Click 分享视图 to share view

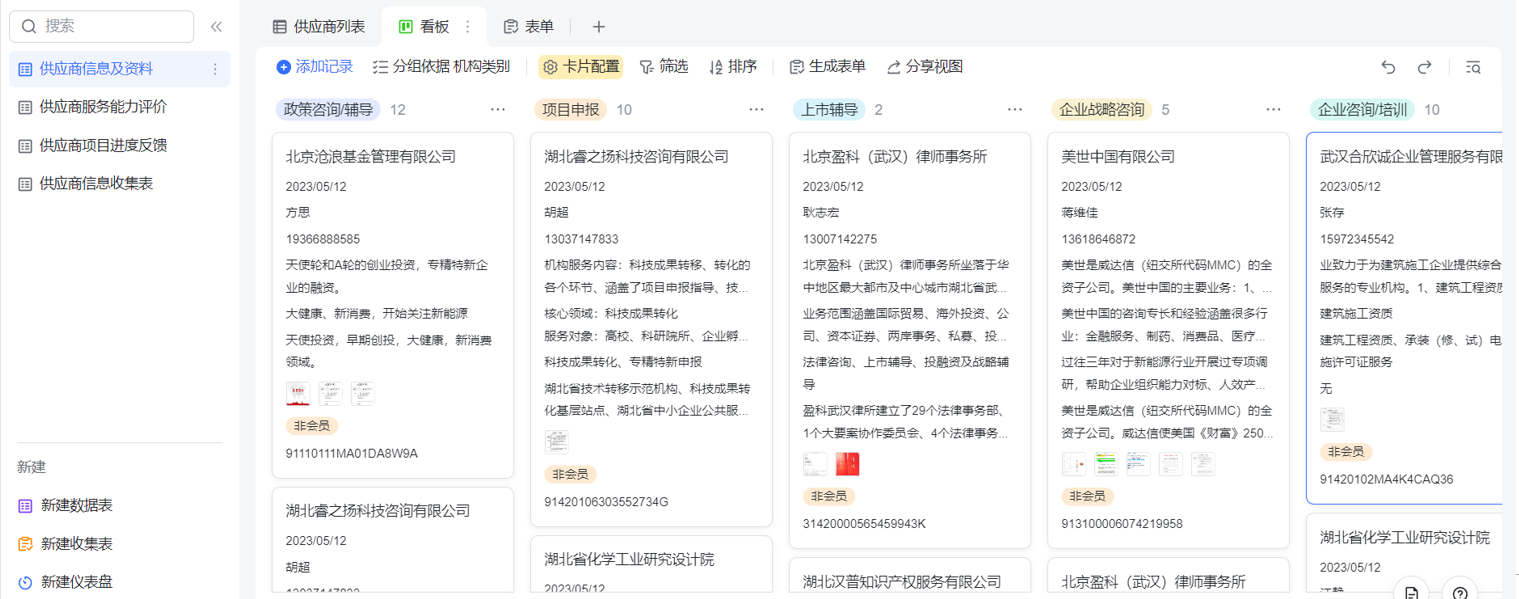925,67
